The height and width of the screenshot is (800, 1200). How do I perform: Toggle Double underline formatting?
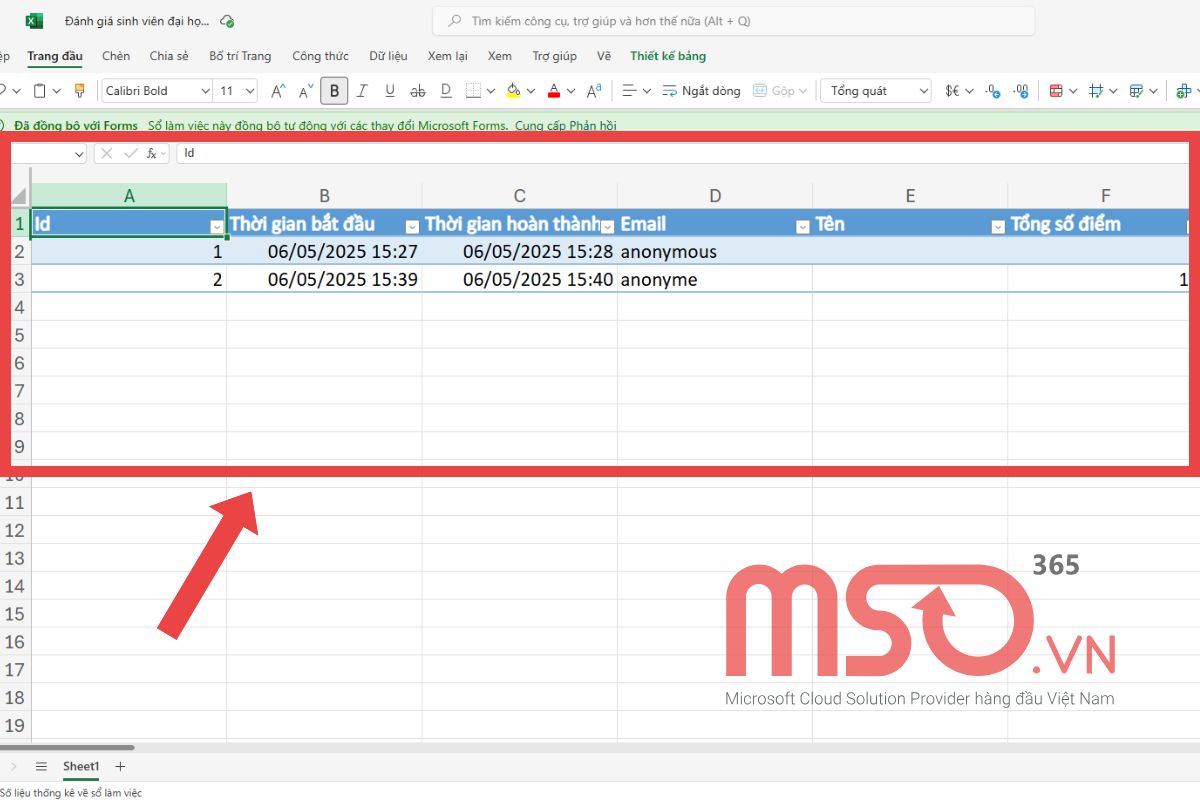446,91
